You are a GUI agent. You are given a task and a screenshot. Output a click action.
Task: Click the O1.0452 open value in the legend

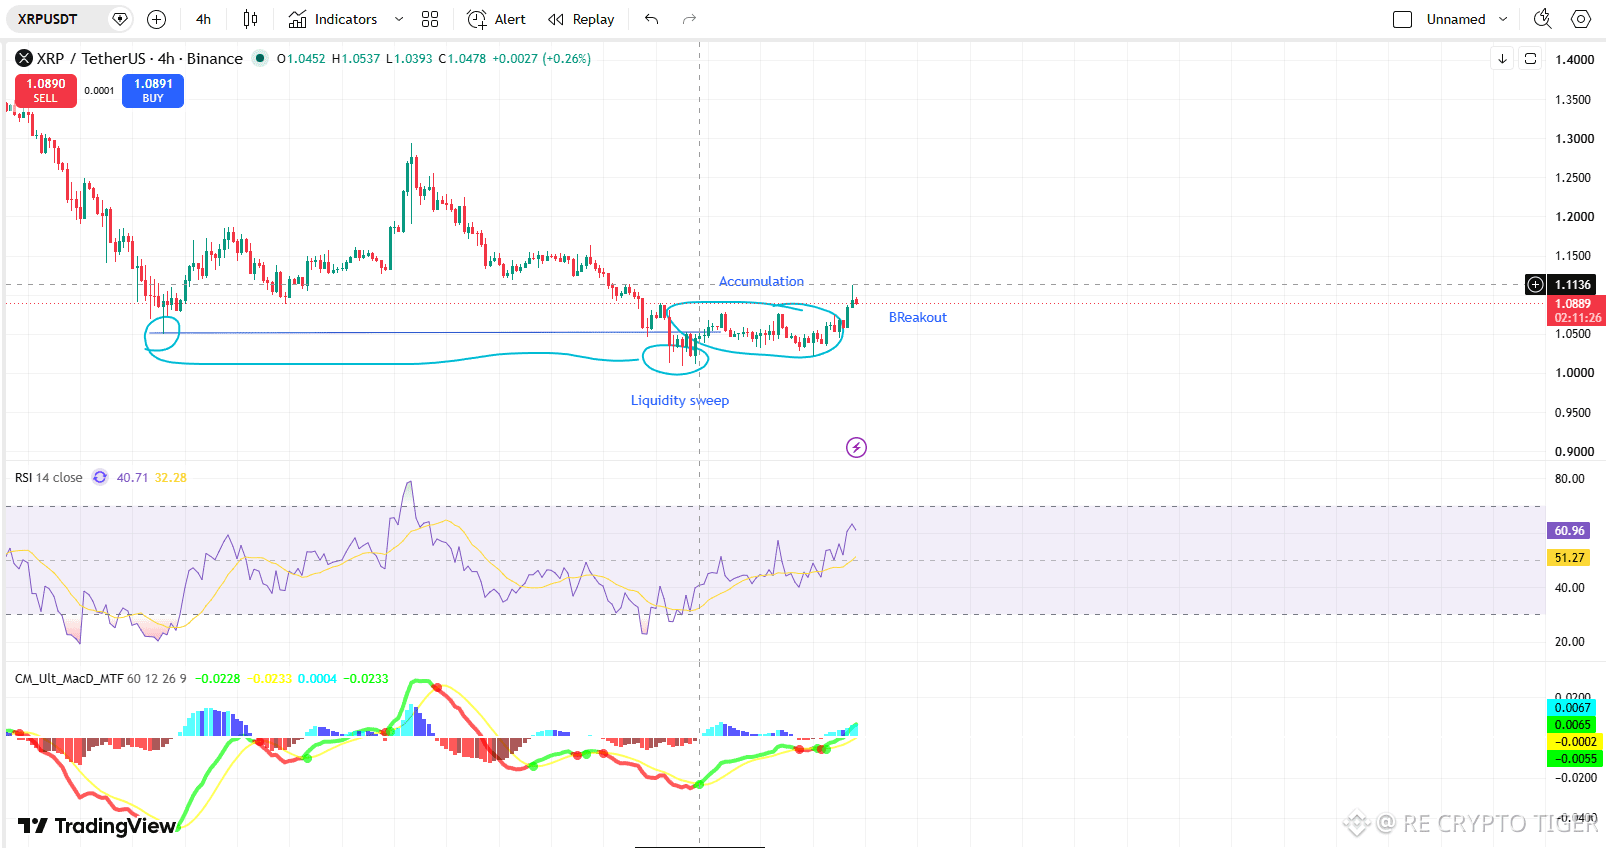pos(301,59)
